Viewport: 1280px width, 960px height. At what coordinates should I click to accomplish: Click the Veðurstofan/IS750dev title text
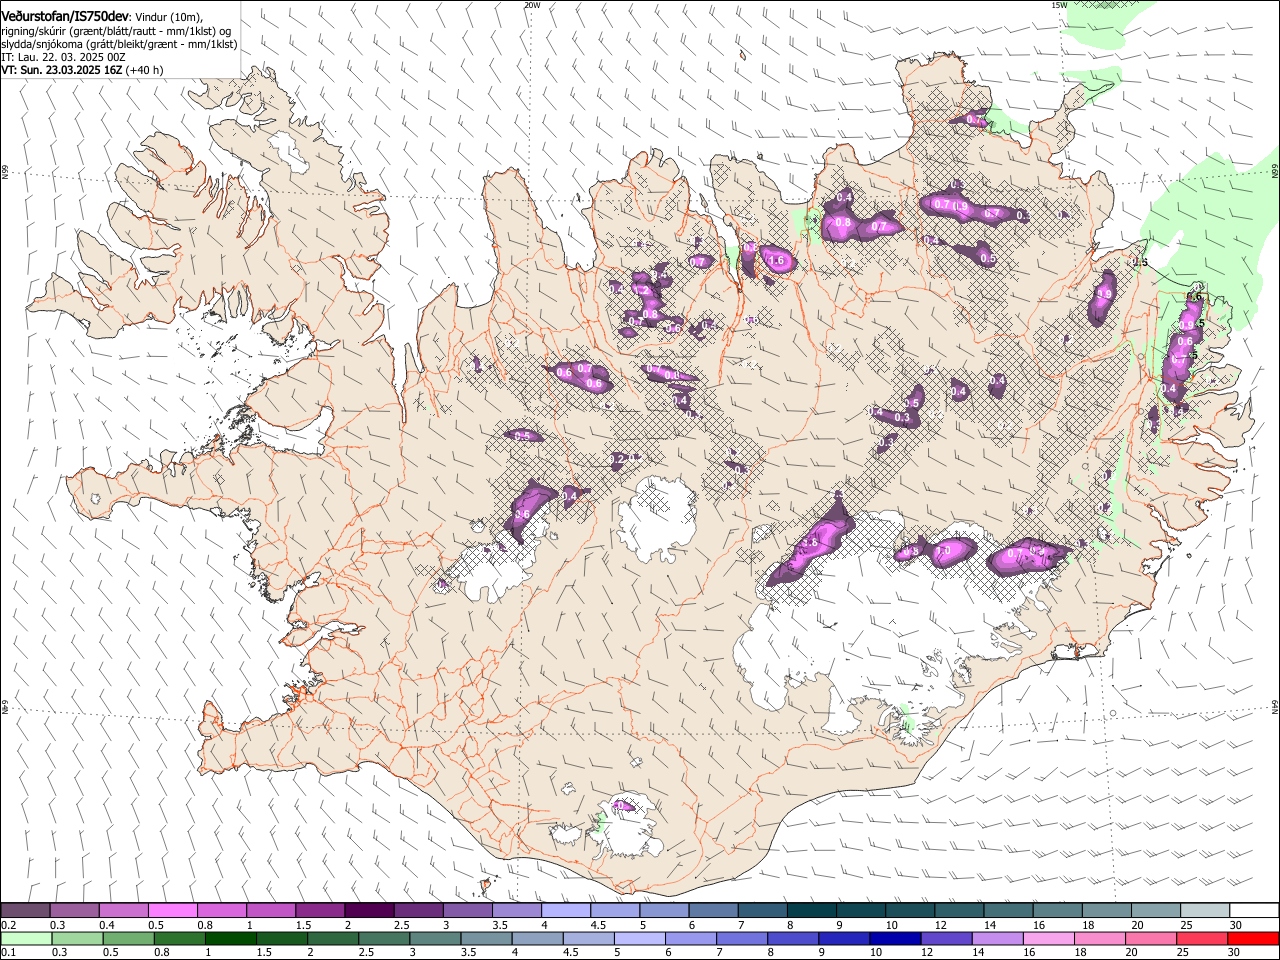[64, 15]
